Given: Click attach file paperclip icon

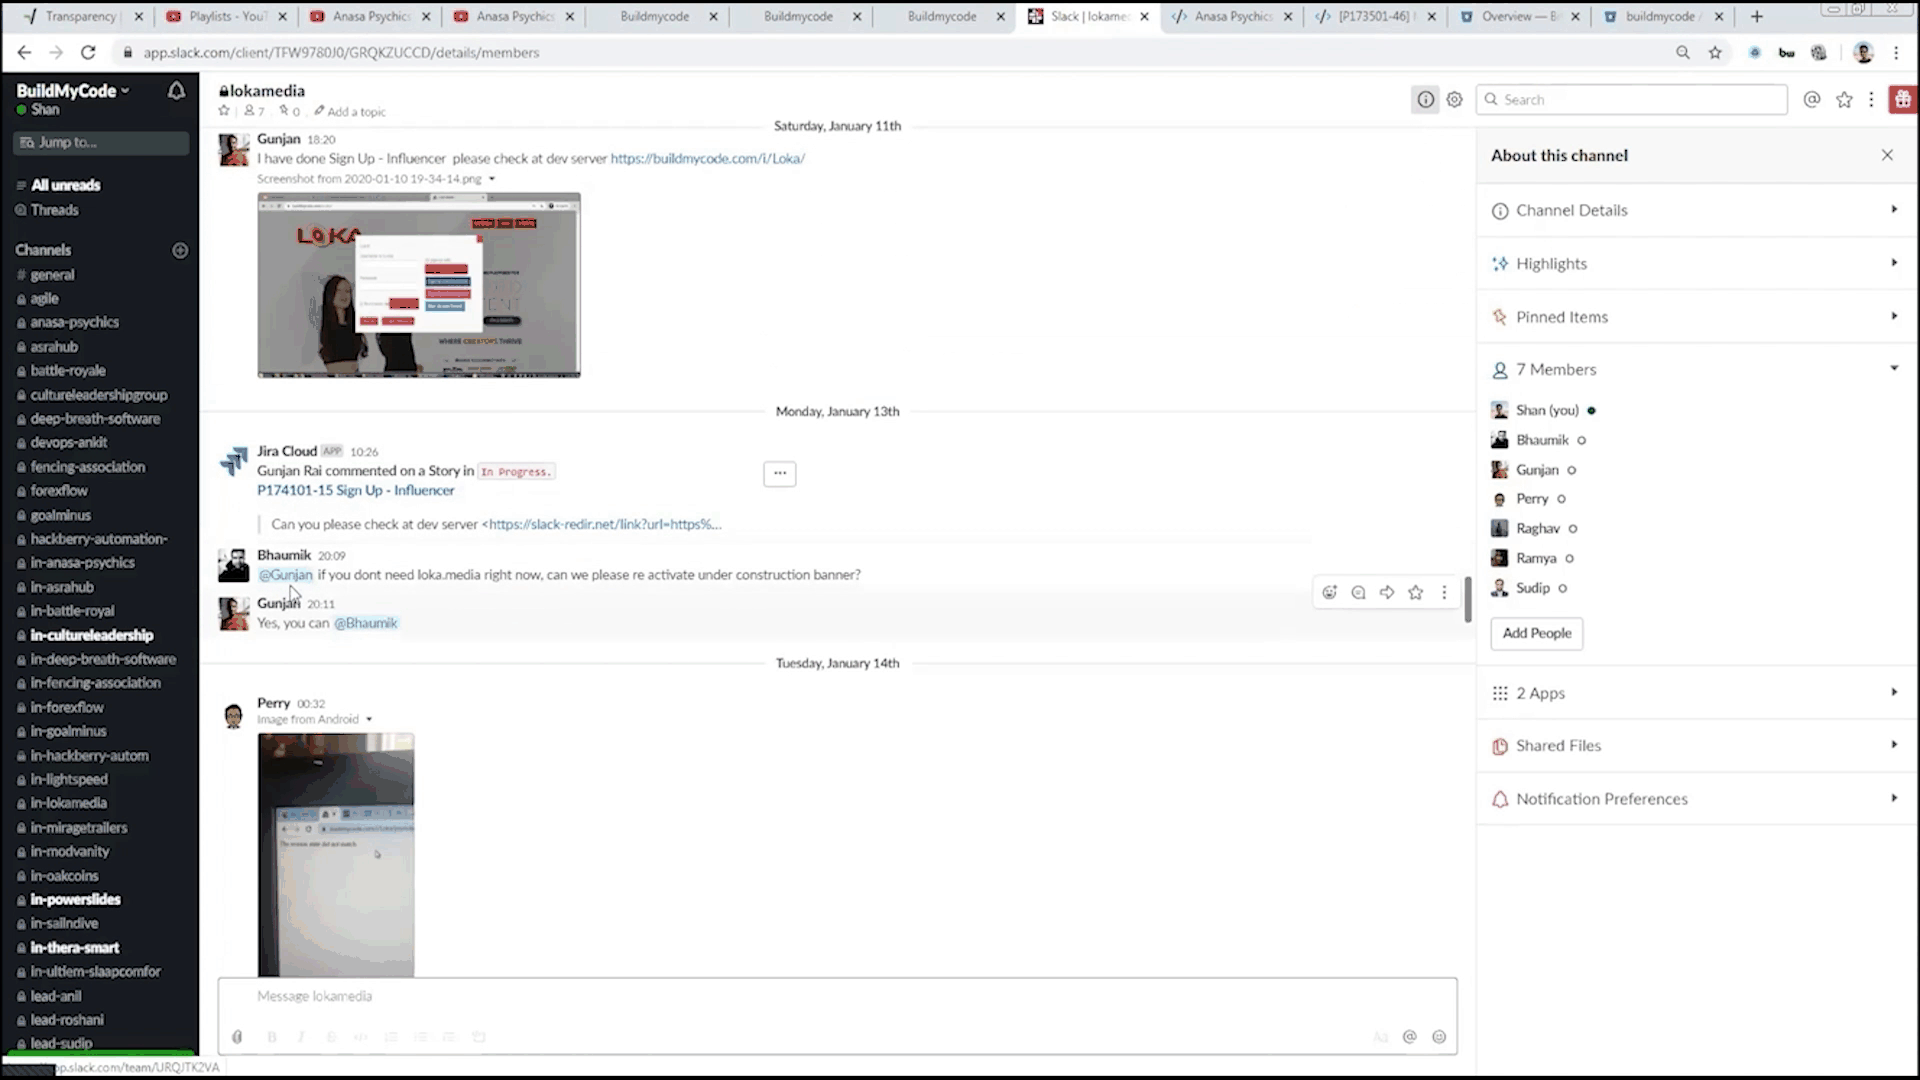Looking at the screenshot, I should click(x=237, y=1037).
